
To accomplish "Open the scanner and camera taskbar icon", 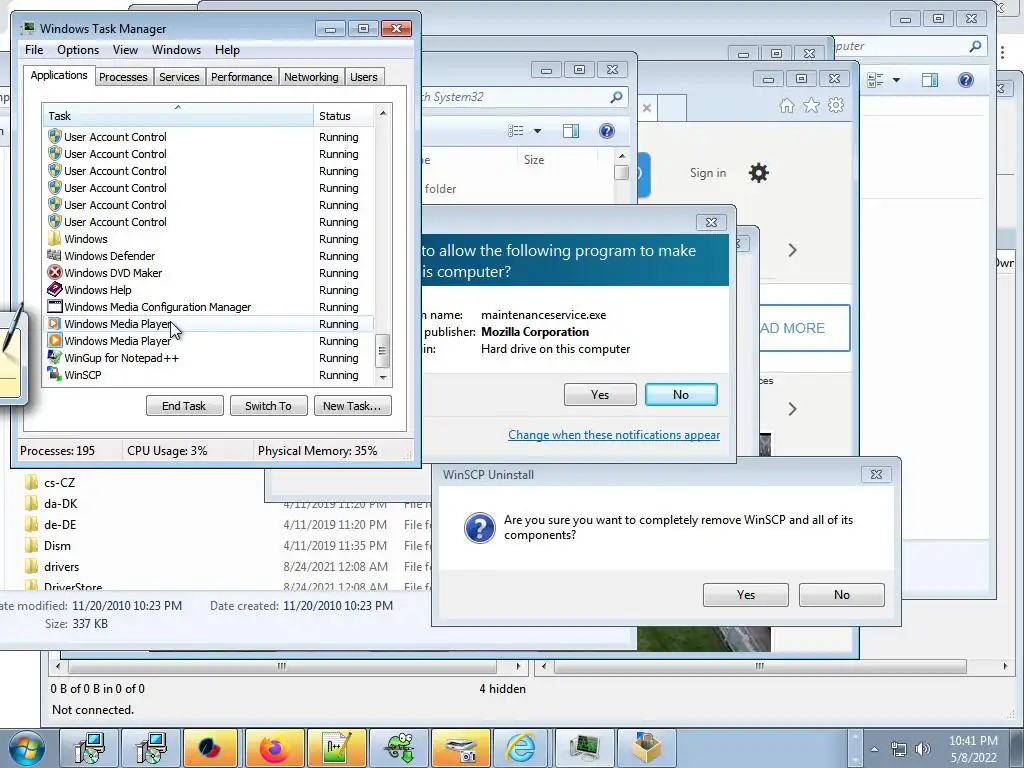I will pyautogui.click(x=461, y=748).
